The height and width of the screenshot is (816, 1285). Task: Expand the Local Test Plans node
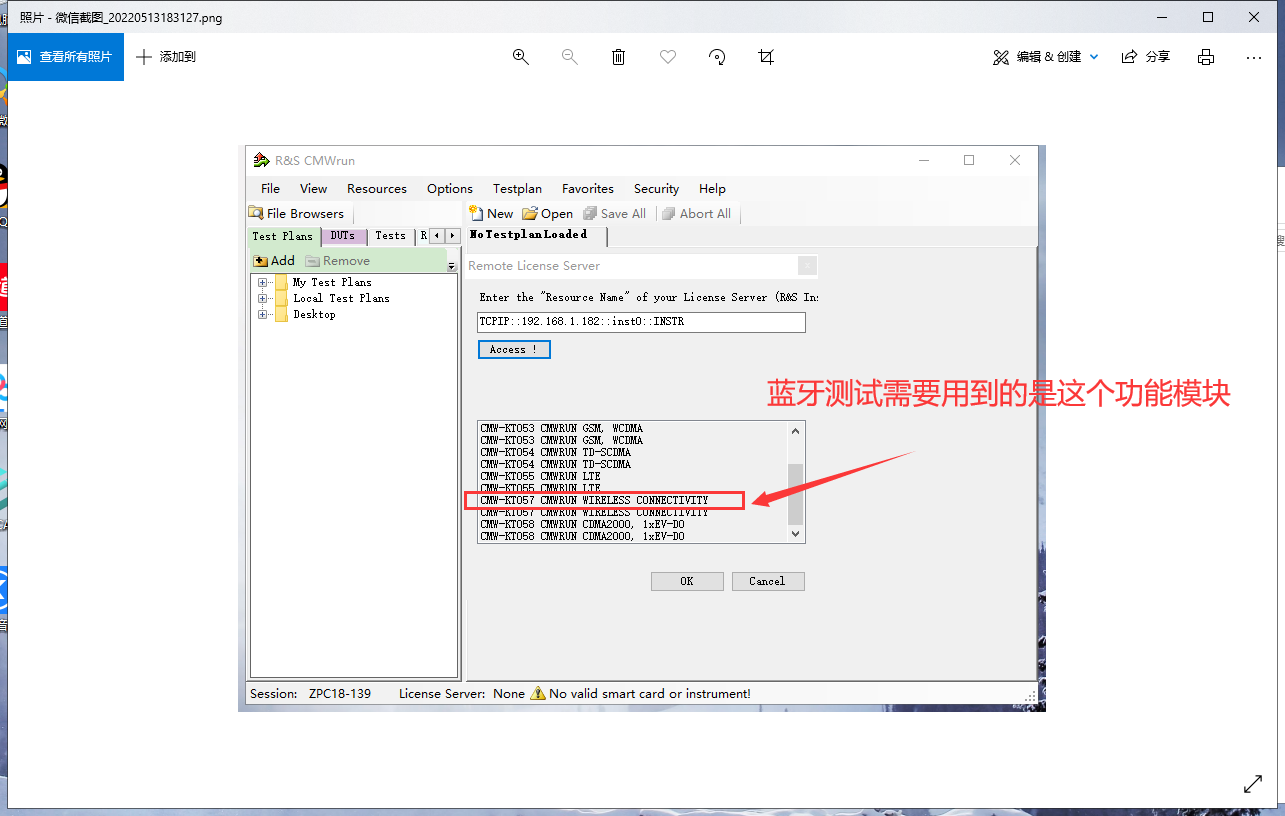263,298
